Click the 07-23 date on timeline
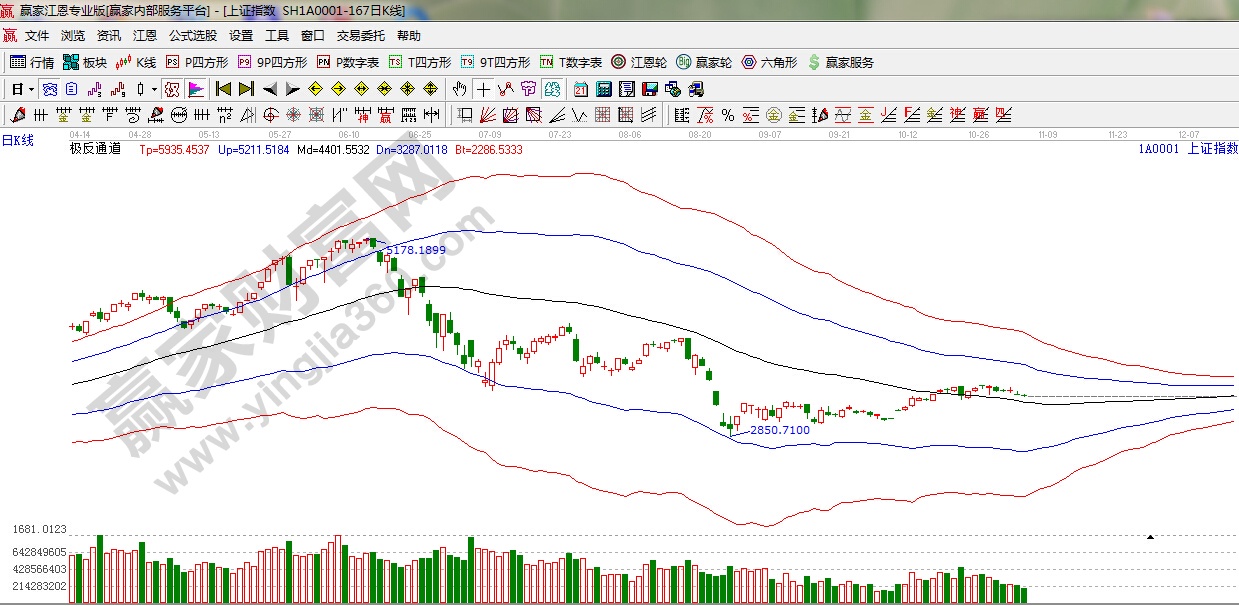 tap(560, 133)
